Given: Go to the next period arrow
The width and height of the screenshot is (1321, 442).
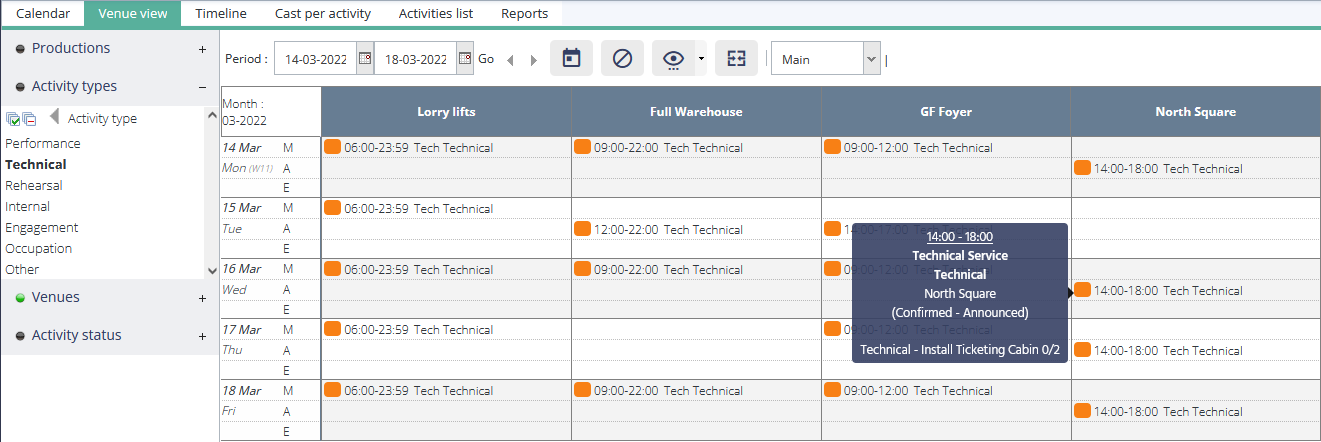Looking at the screenshot, I should click(533, 60).
